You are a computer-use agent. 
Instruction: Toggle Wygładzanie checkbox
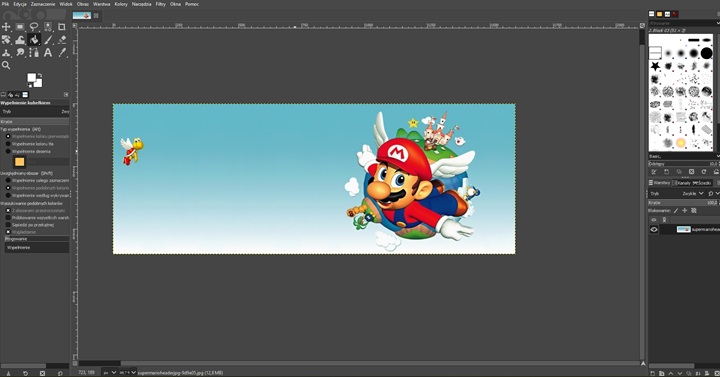(8, 232)
